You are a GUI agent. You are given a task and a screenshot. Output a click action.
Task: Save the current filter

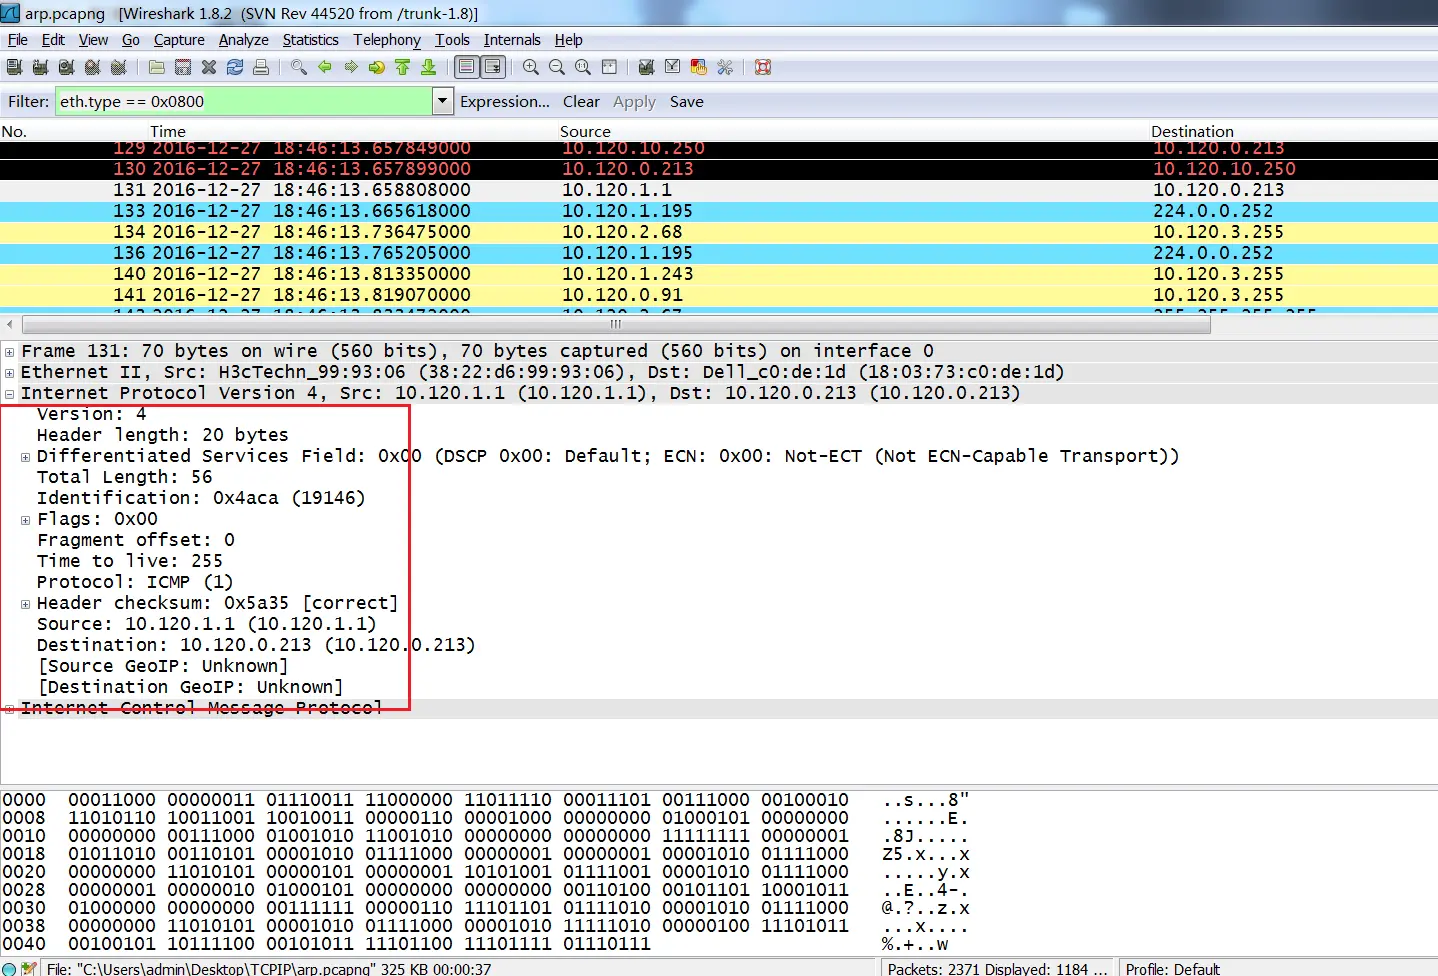[x=687, y=102]
